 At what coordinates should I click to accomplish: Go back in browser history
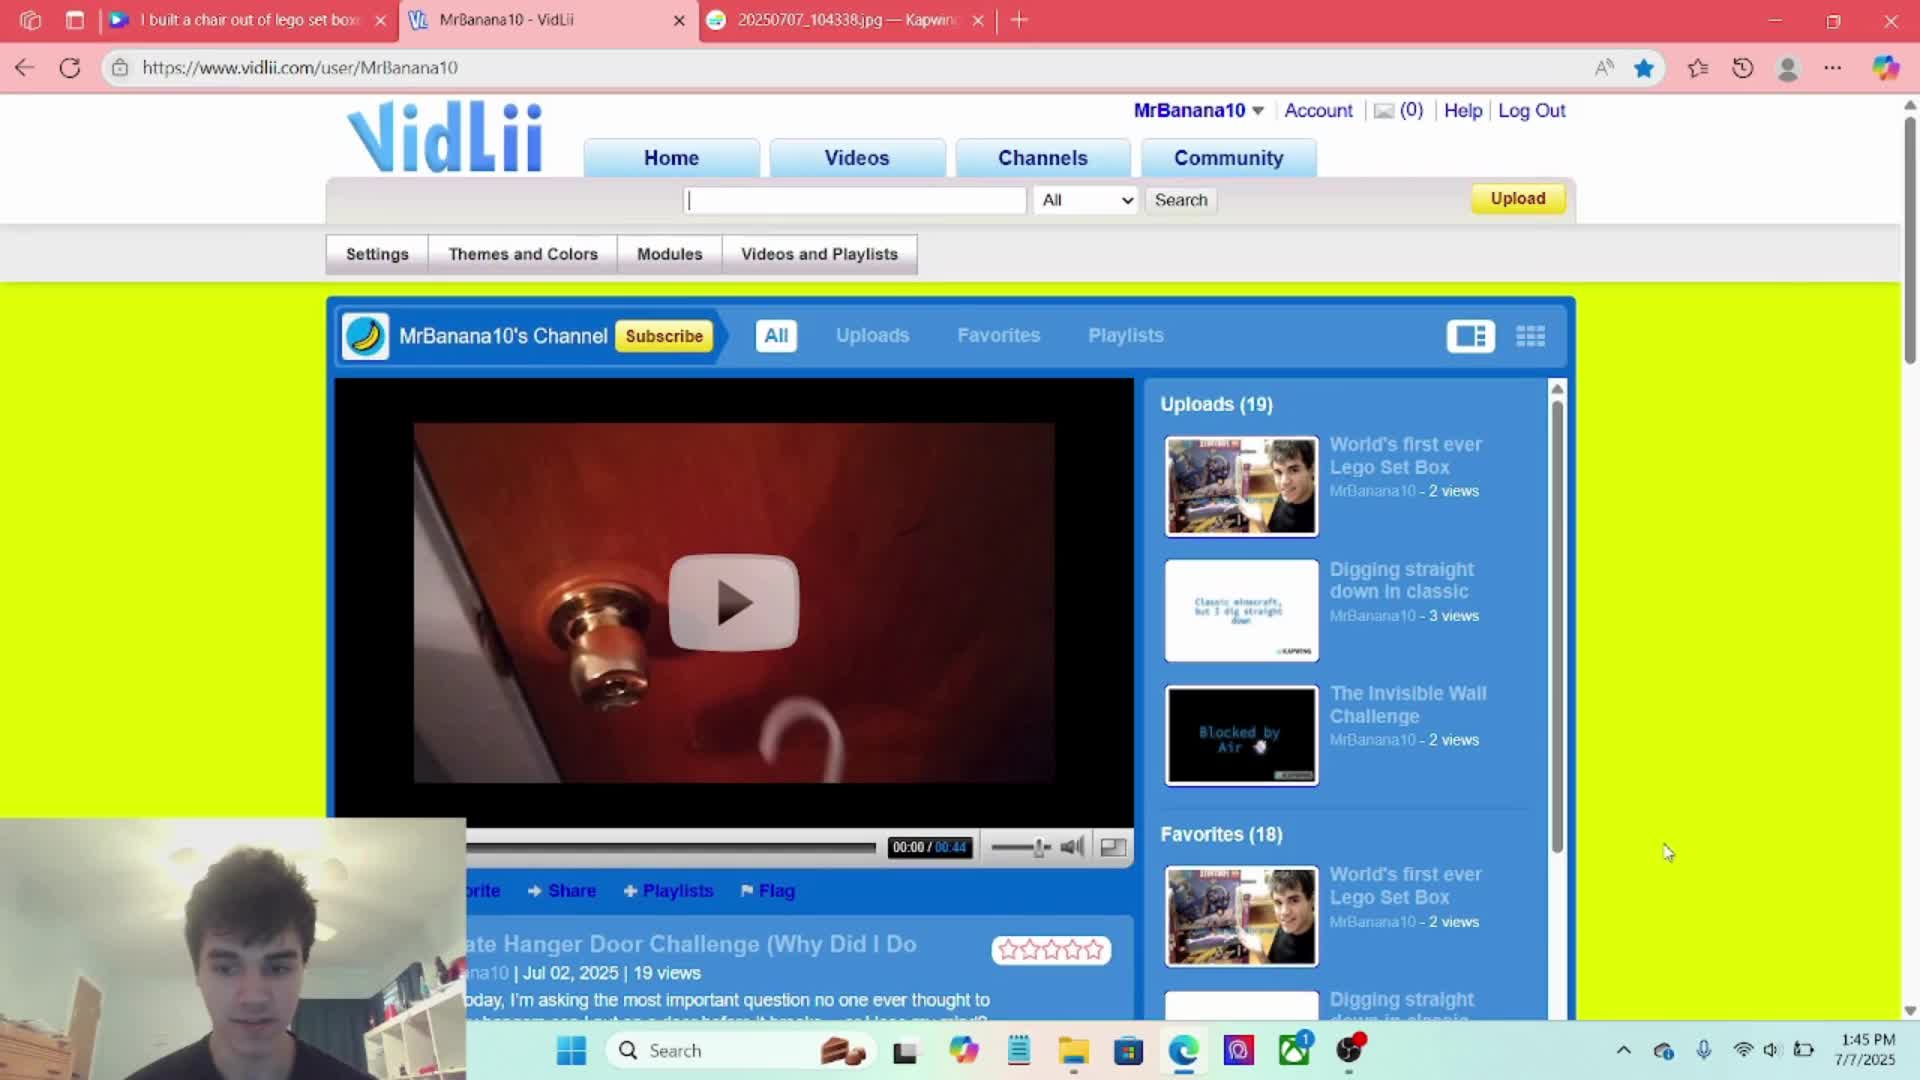[x=25, y=68]
